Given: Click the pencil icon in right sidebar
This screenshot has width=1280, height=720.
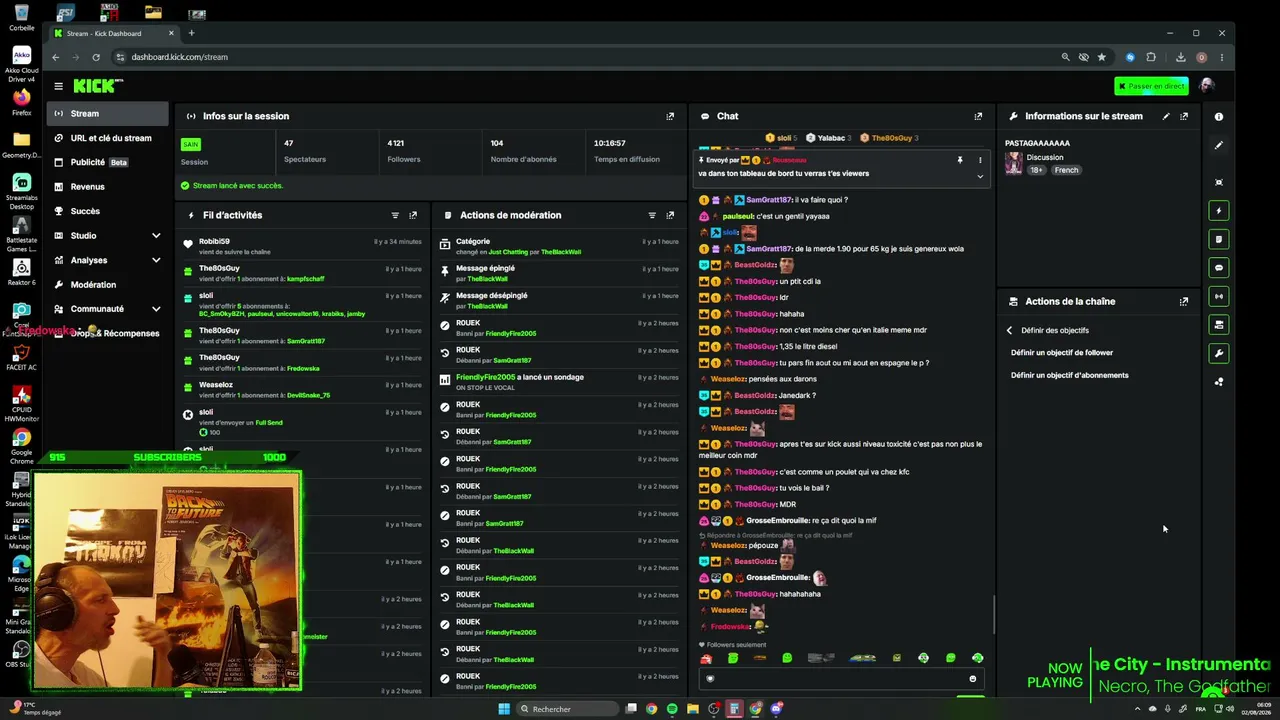Looking at the screenshot, I should click(x=1219, y=145).
